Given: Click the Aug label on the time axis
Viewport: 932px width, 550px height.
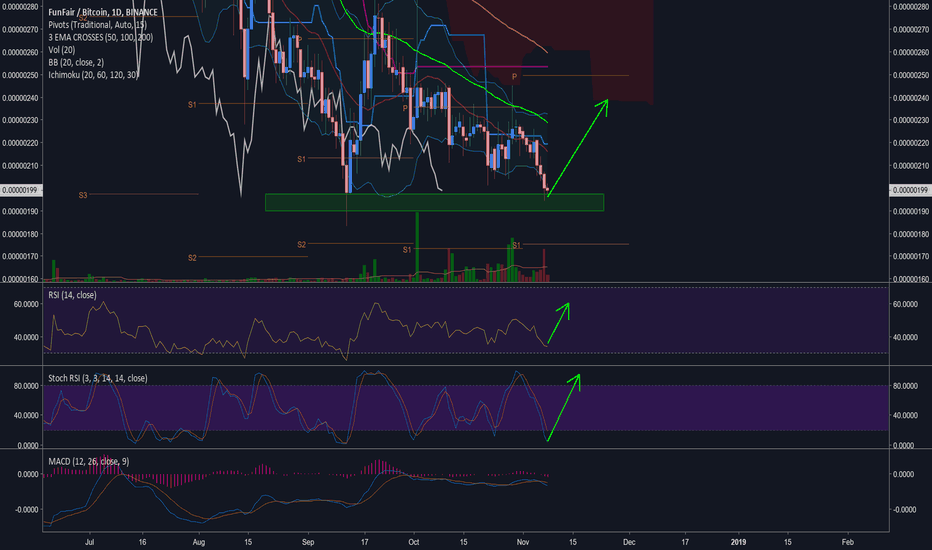Looking at the screenshot, I should tap(199, 542).
